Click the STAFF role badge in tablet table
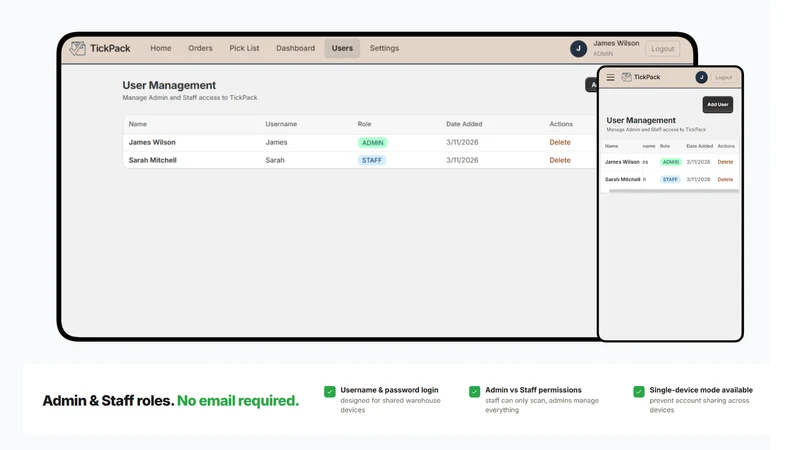 click(371, 160)
